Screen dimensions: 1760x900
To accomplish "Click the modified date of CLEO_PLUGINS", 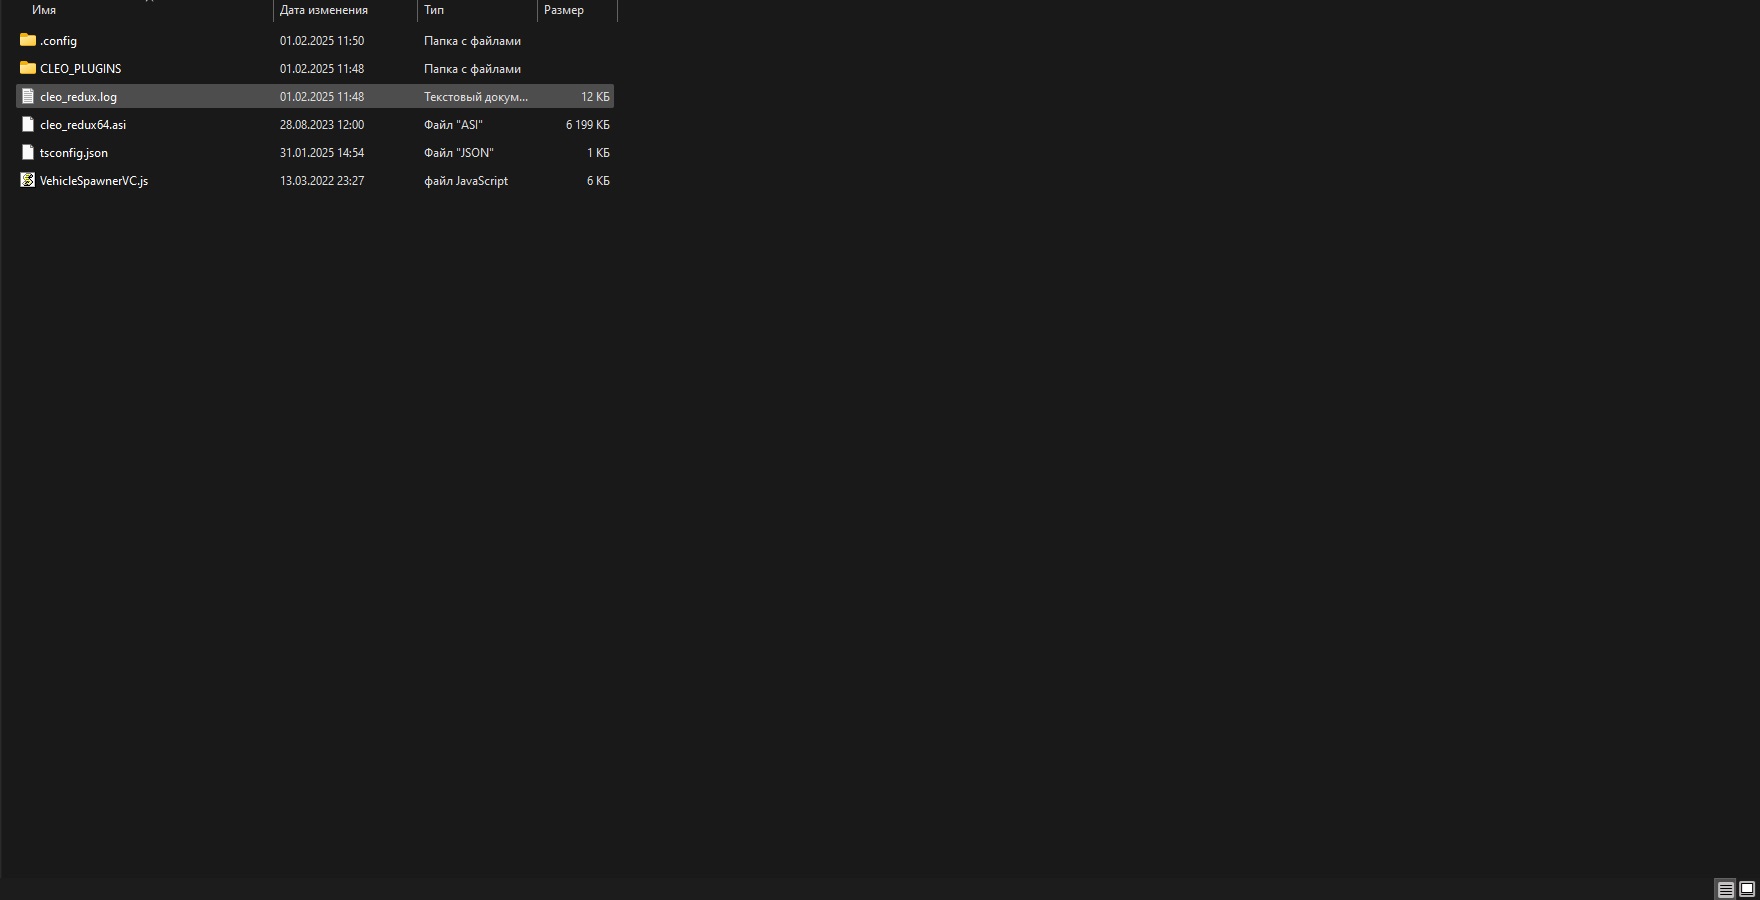I will tap(322, 69).
